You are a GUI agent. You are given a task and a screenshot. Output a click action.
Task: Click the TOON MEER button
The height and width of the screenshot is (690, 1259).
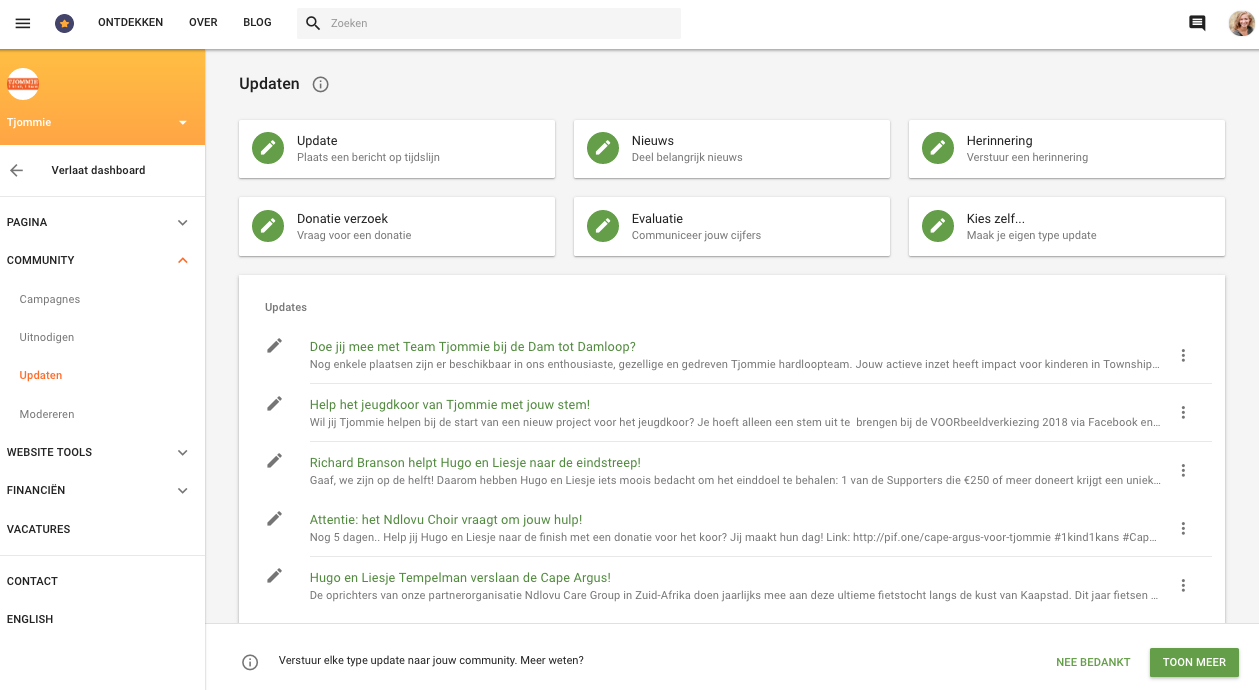pyautogui.click(x=1194, y=662)
